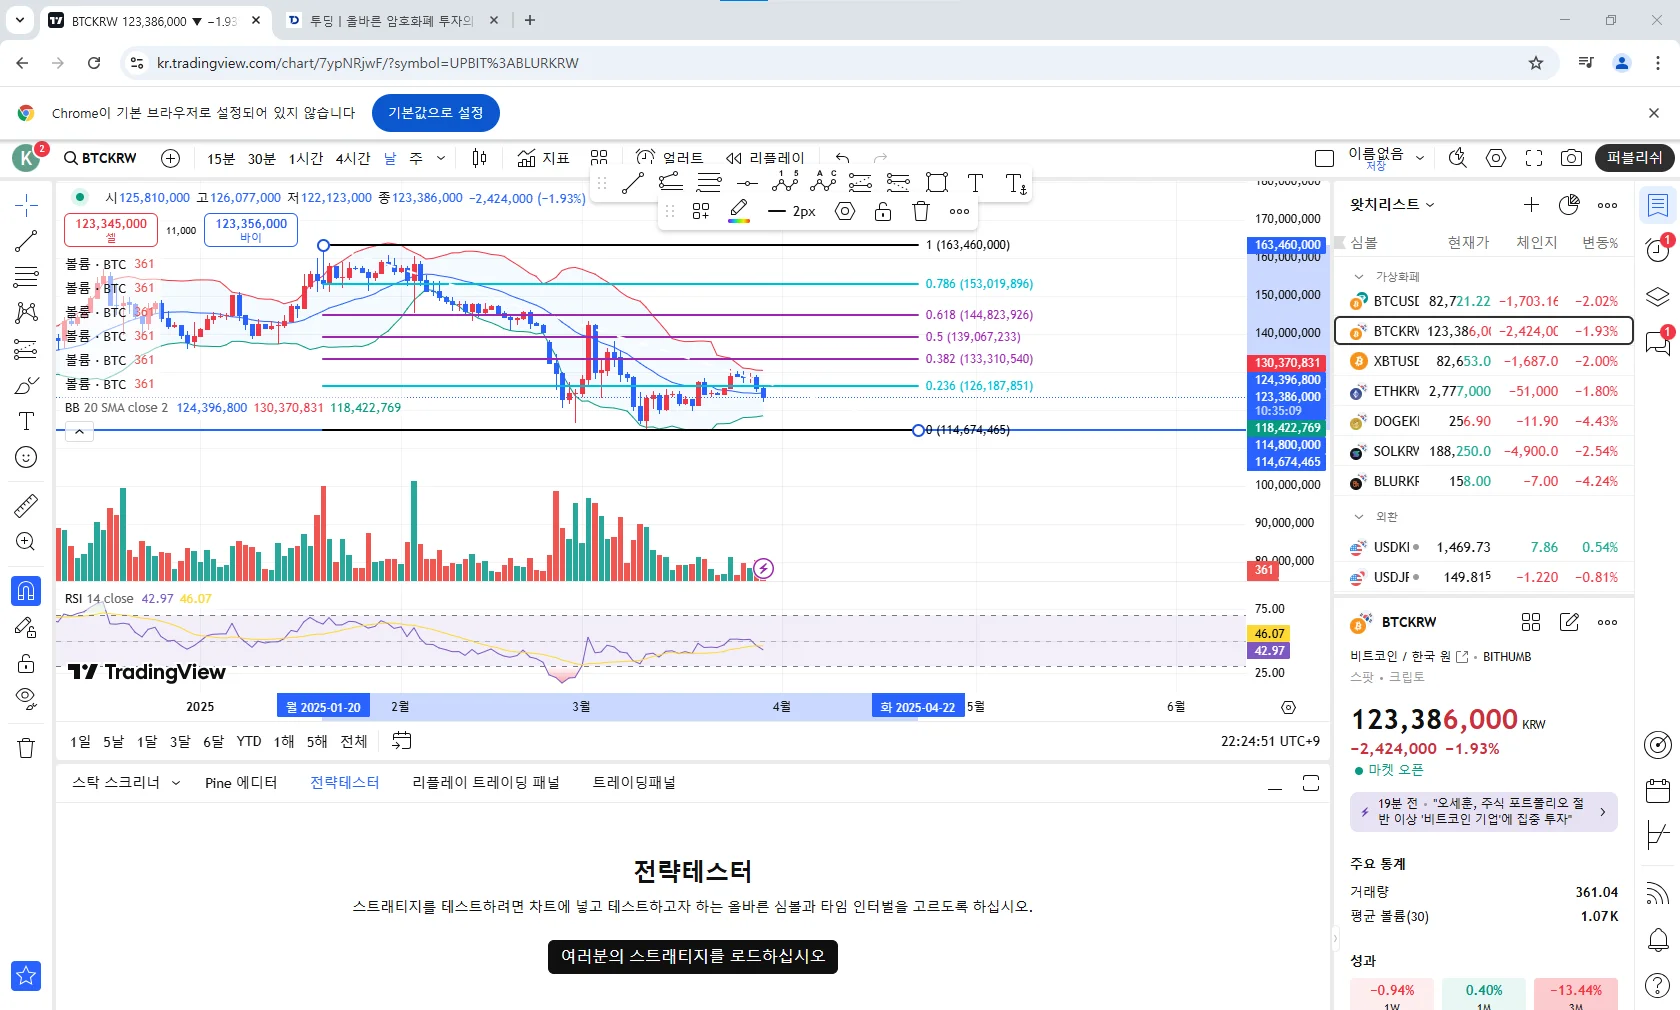Click the 123,356,000 바이 buy button
Screen dimensions: 1680x1010
(x=251, y=230)
